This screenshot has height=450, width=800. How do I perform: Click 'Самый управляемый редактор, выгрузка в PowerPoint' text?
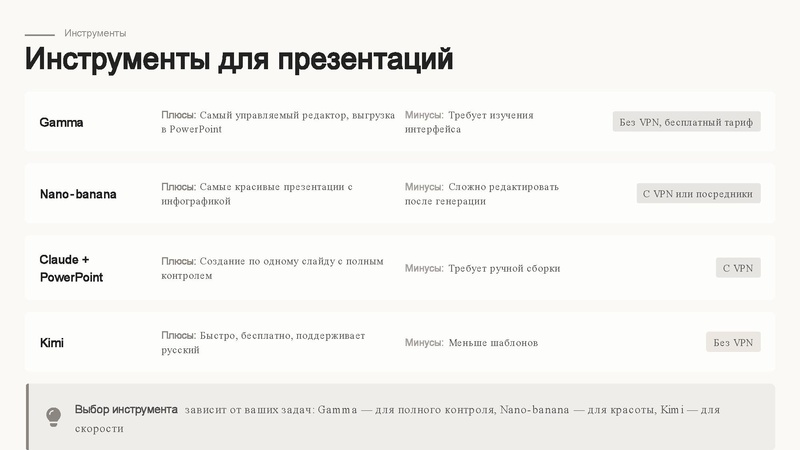coord(279,122)
